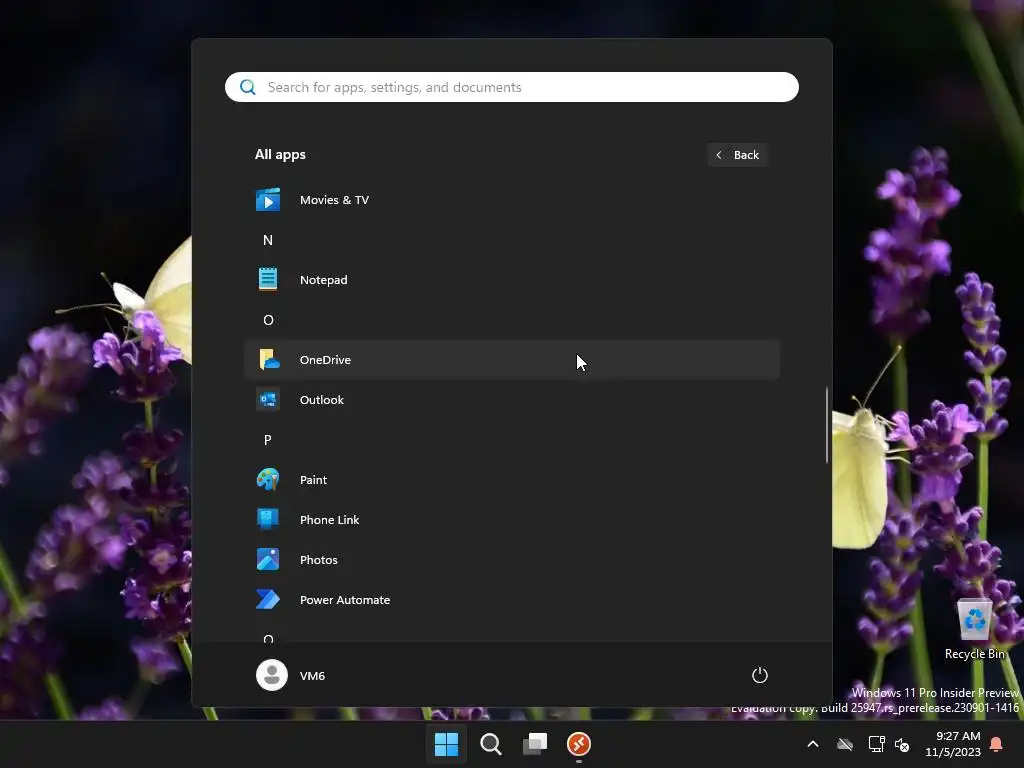Open Task View in the taskbar

535,744
